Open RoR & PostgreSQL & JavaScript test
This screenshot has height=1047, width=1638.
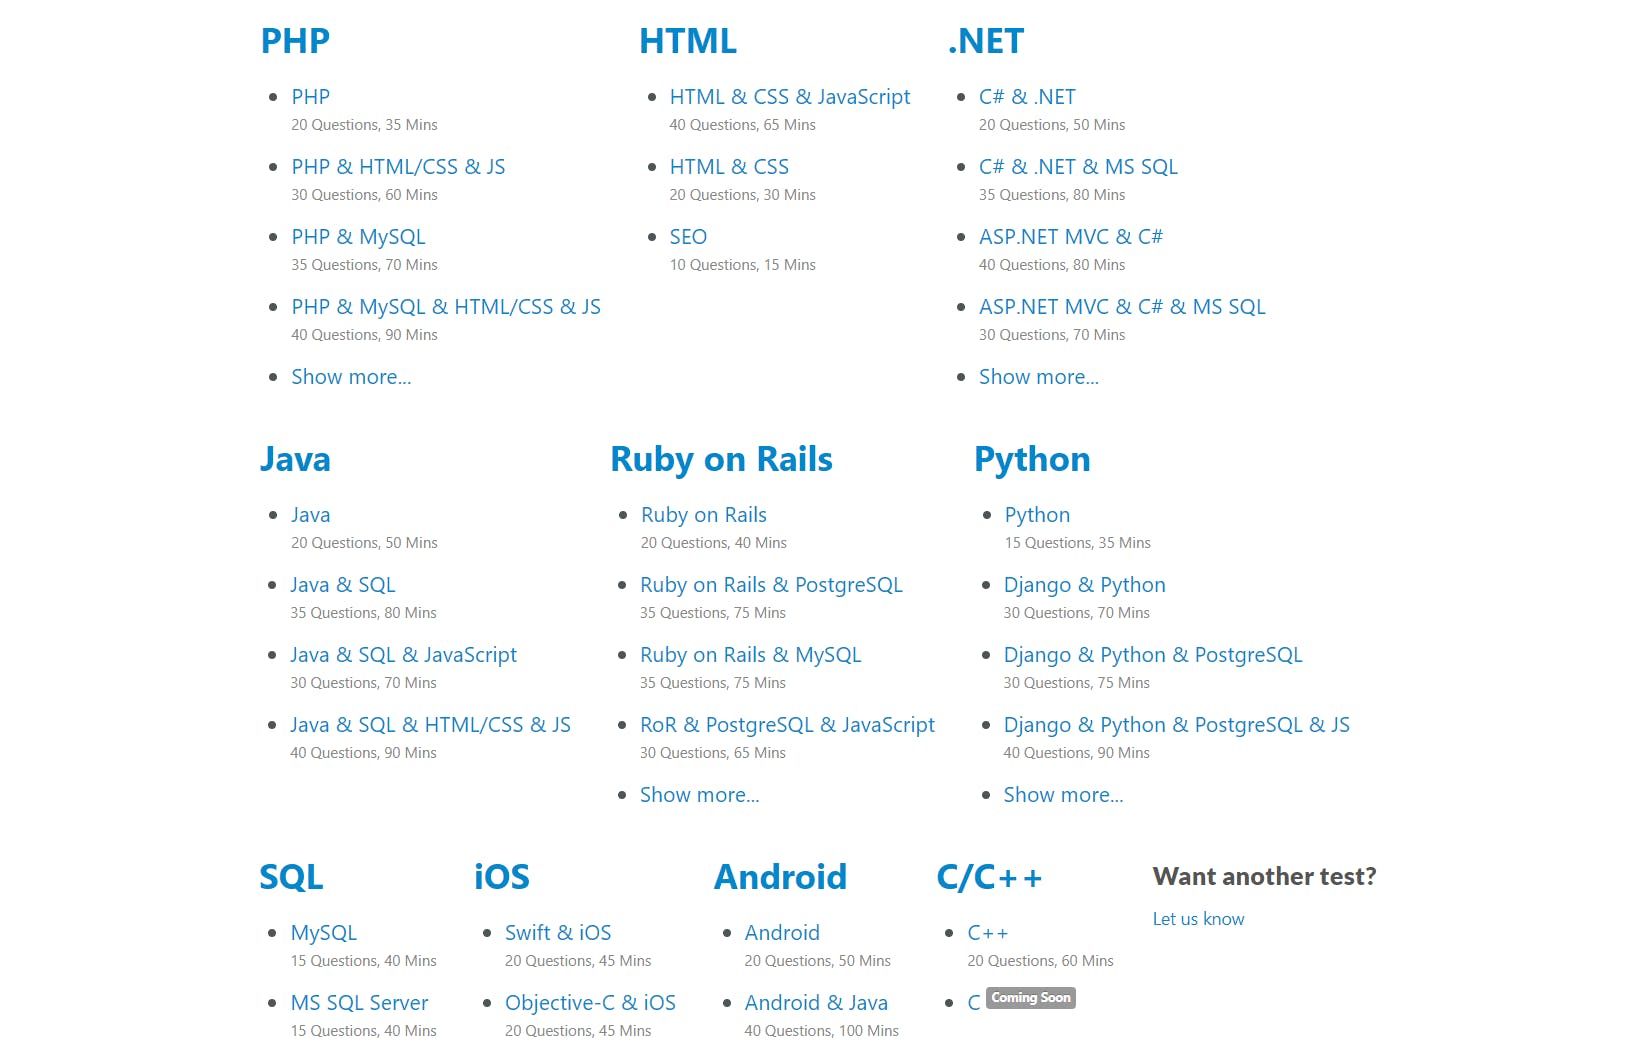click(x=787, y=725)
